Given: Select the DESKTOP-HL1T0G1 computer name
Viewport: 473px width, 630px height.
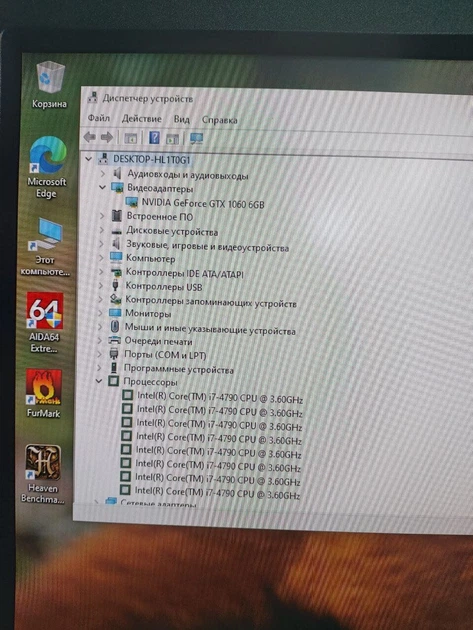Looking at the screenshot, I should click(152, 159).
